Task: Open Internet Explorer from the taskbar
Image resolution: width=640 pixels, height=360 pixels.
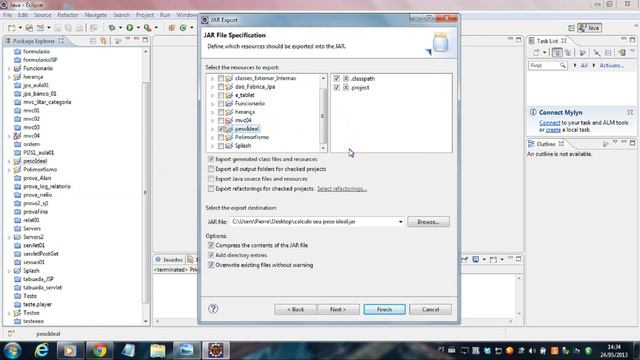Action: [x=41, y=351]
